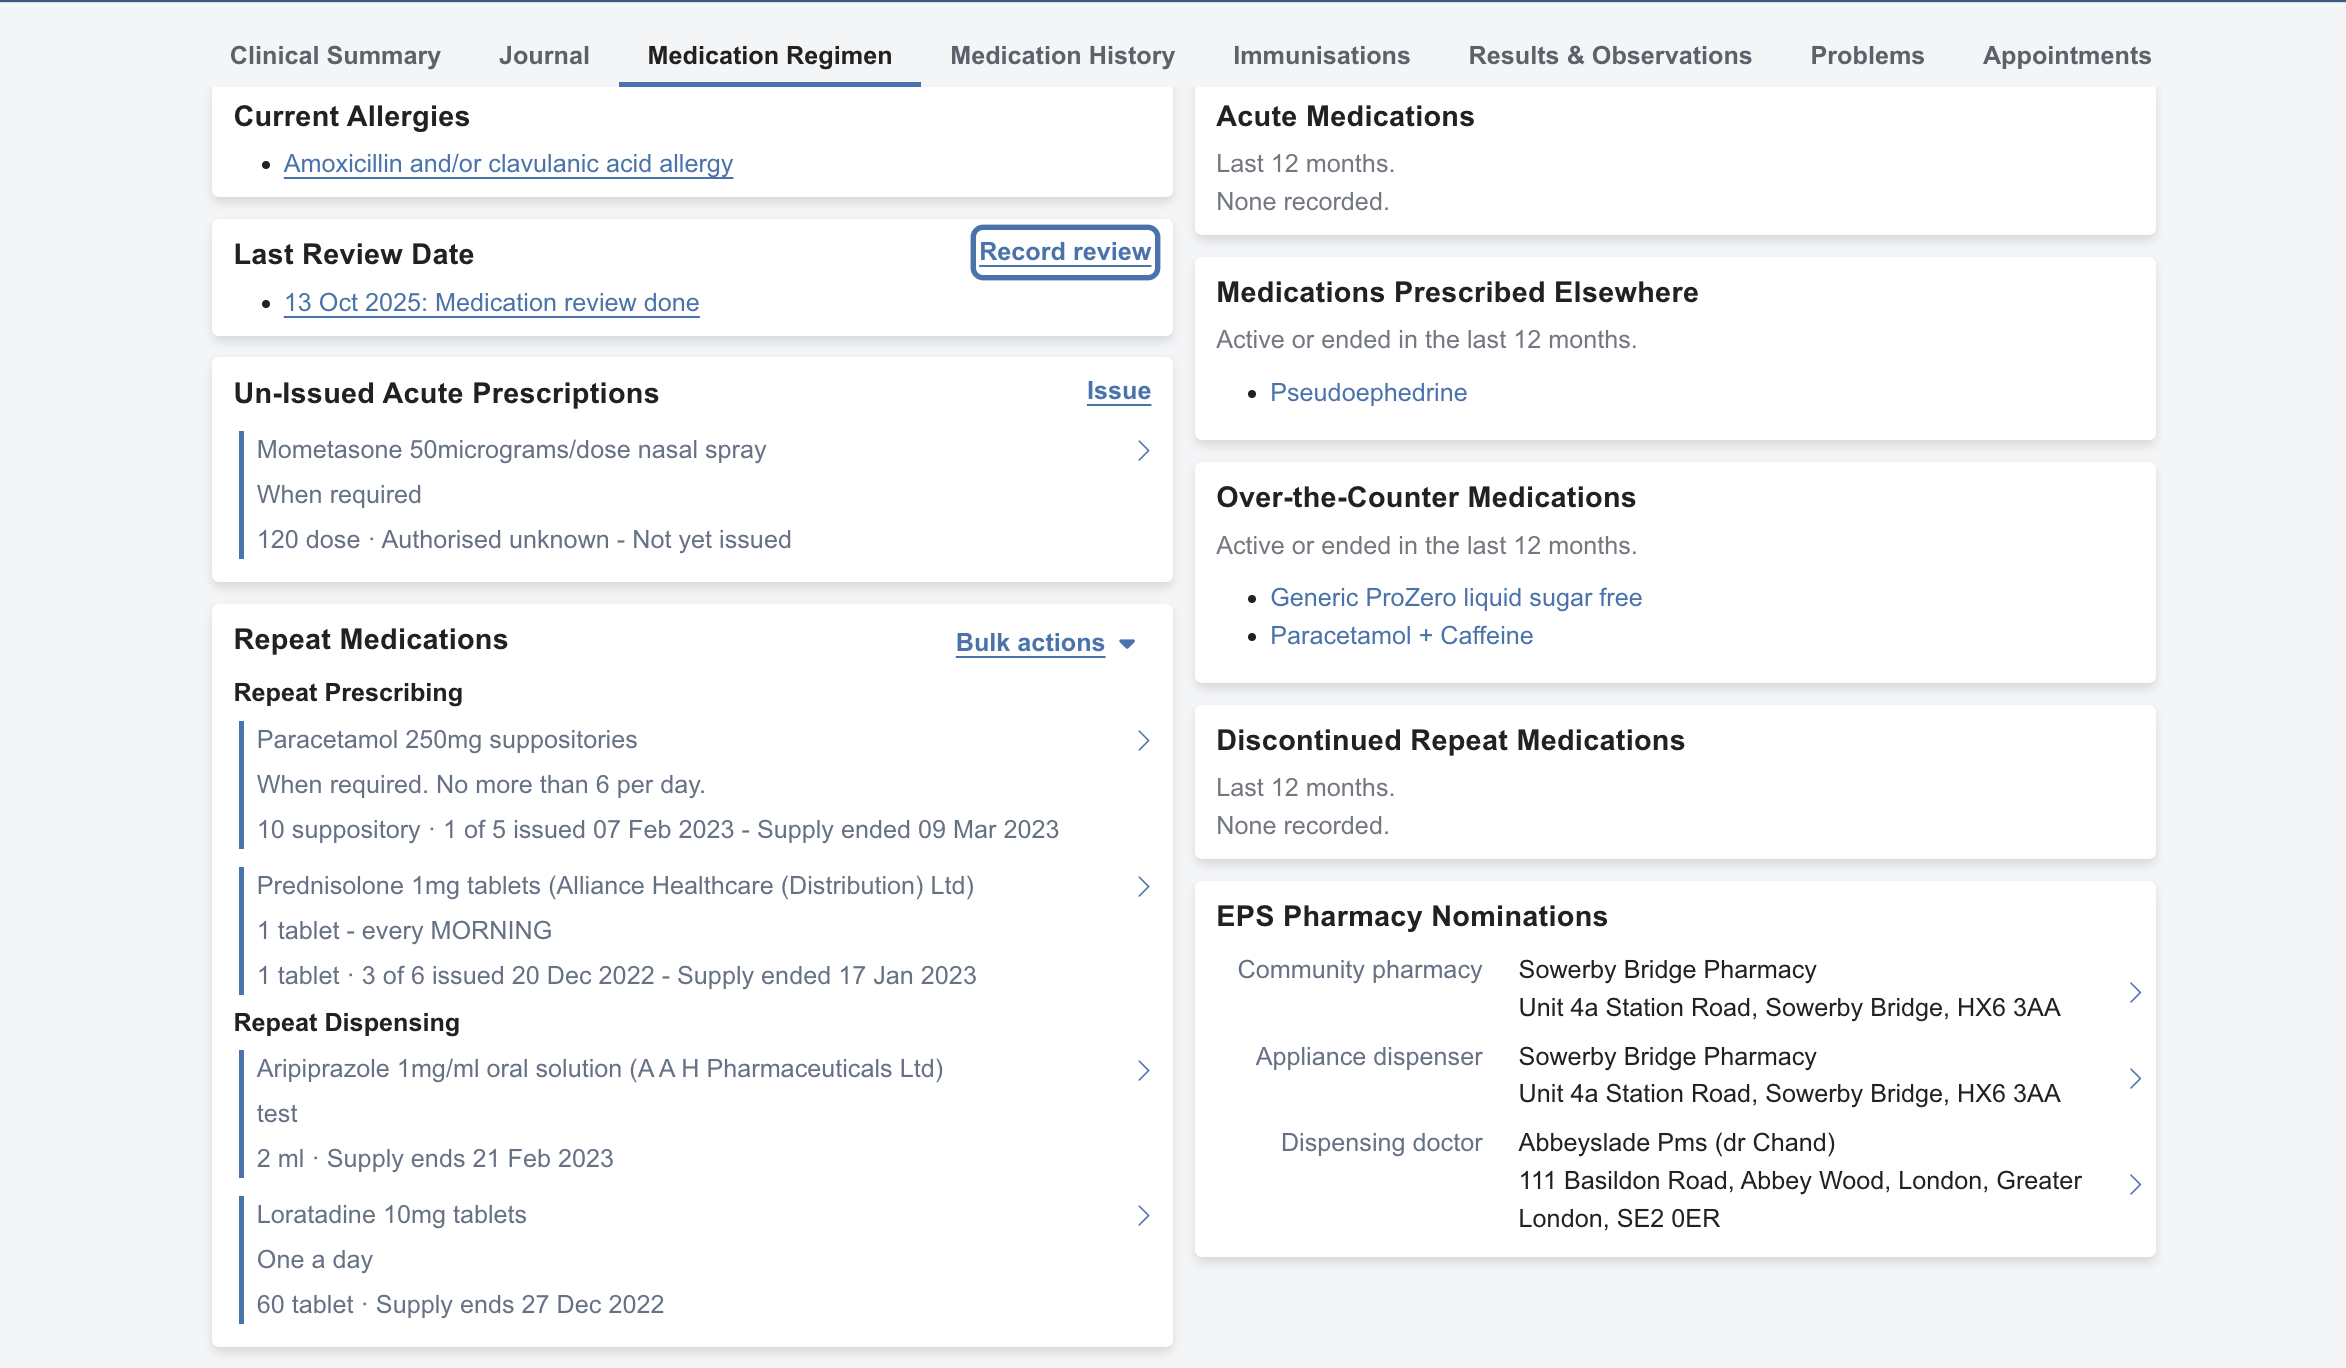Open Mometasone nasal spray chevron arrow

[x=1143, y=451]
